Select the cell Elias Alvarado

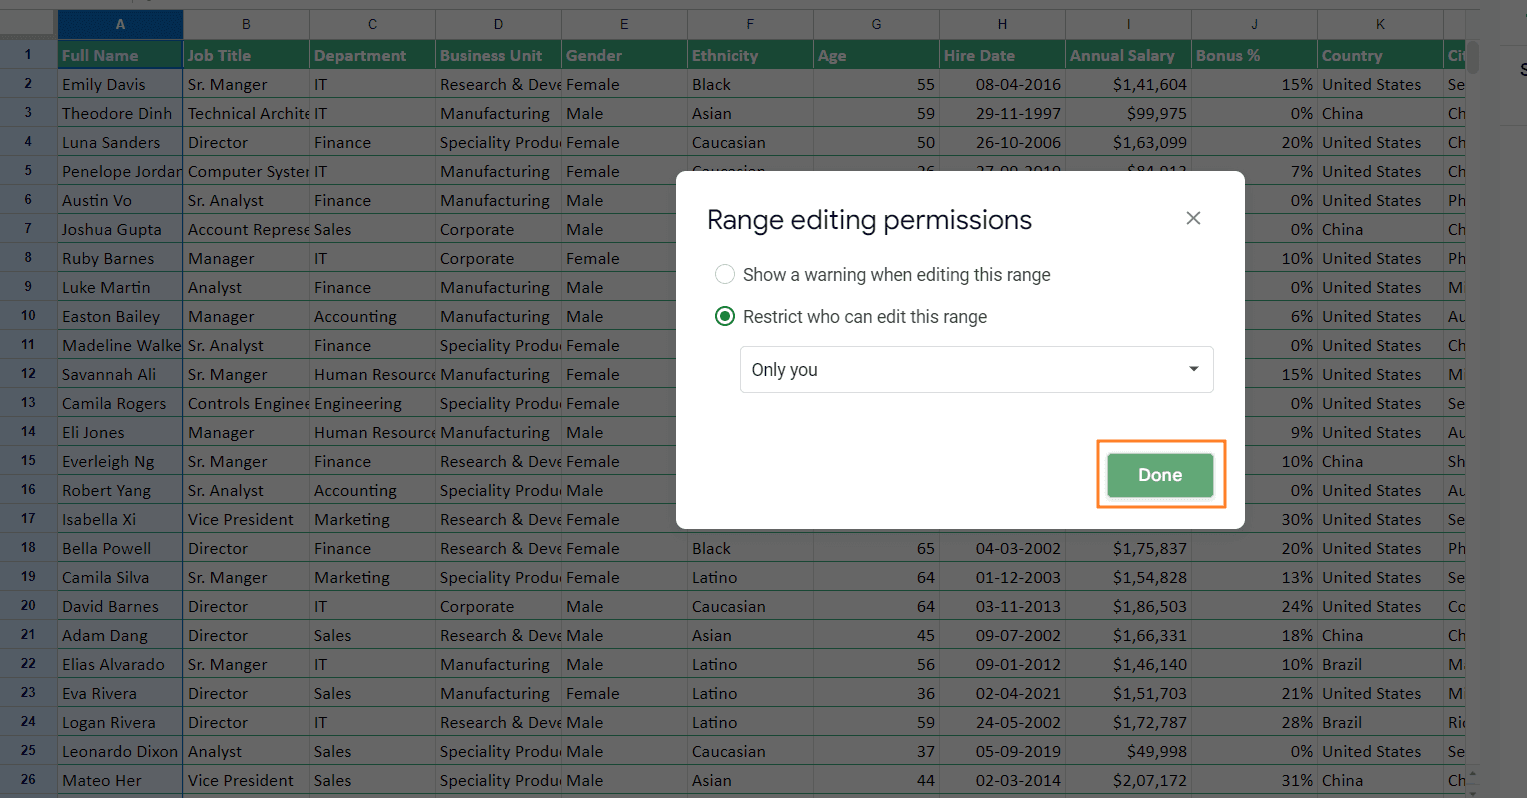120,664
